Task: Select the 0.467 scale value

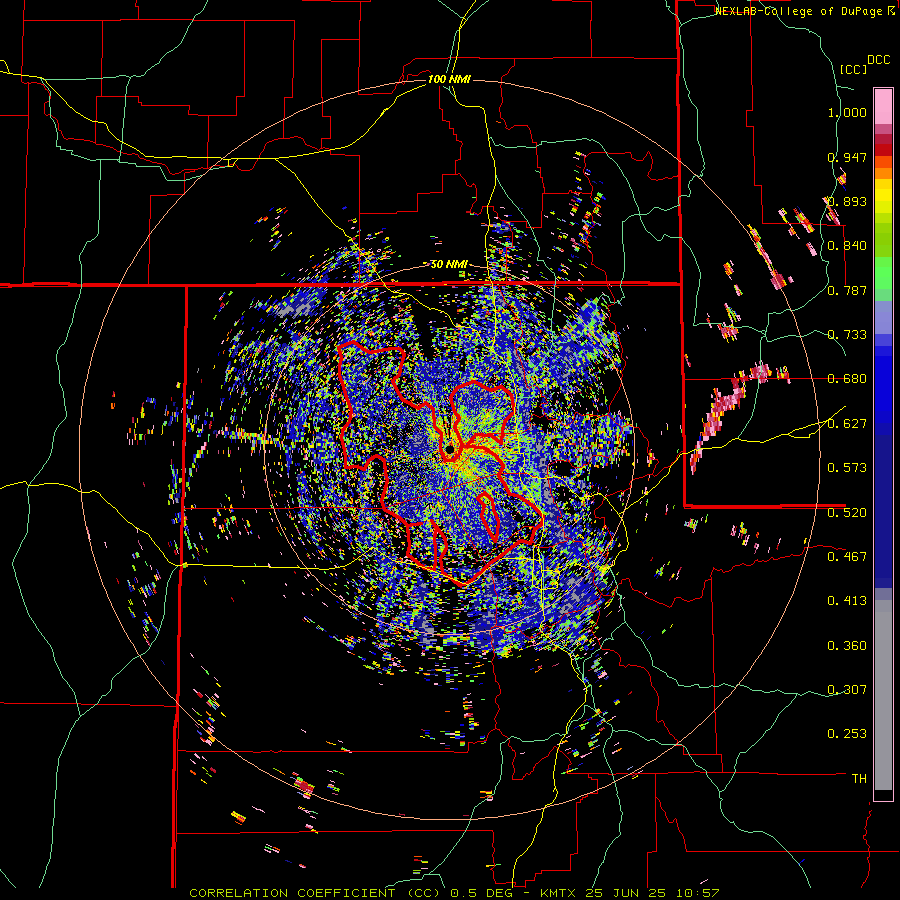Action: click(x=847, y=556)
